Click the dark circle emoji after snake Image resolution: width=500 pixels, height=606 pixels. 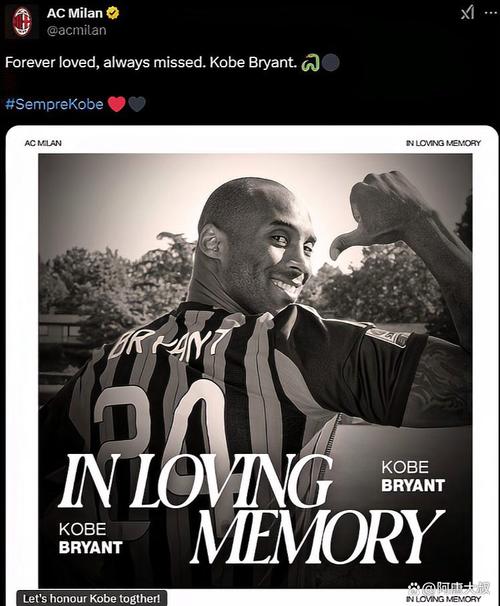pyautogui.click(x=331, y=63)
